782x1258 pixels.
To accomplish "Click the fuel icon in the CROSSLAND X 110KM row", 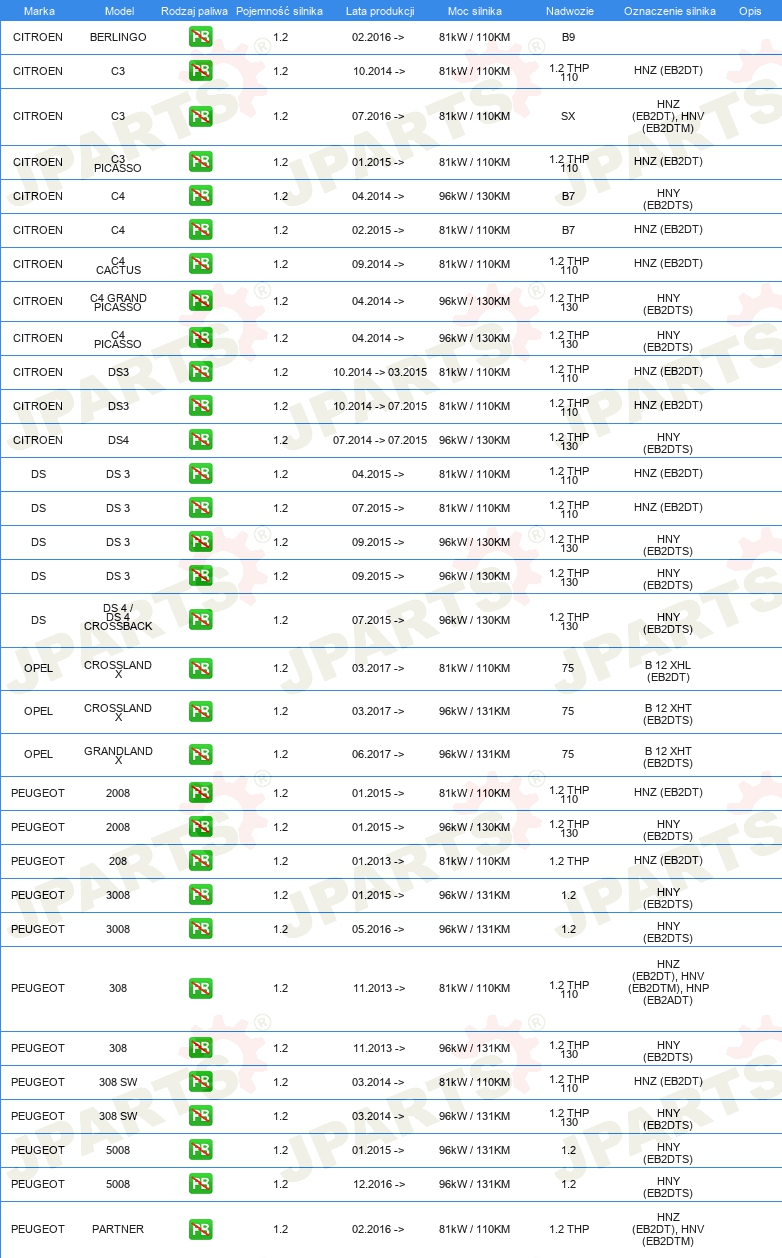I will [x=200, y=669].
